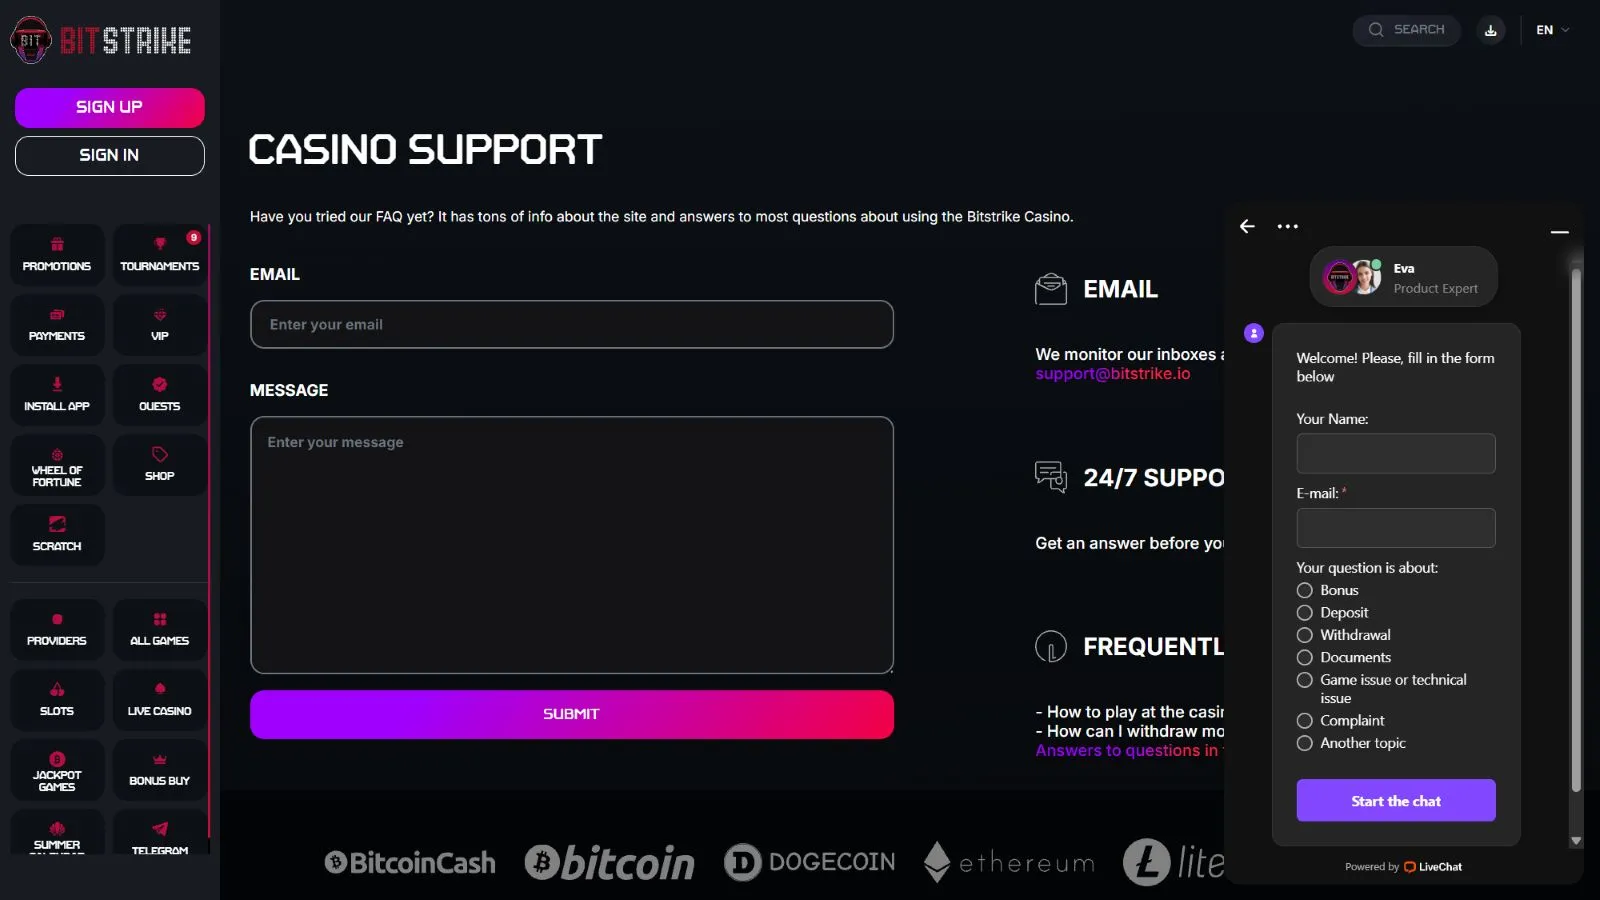Viewport: 1600px width, 900px height.
Task: Click the Bitstrike logo
Action: (101, 40)
